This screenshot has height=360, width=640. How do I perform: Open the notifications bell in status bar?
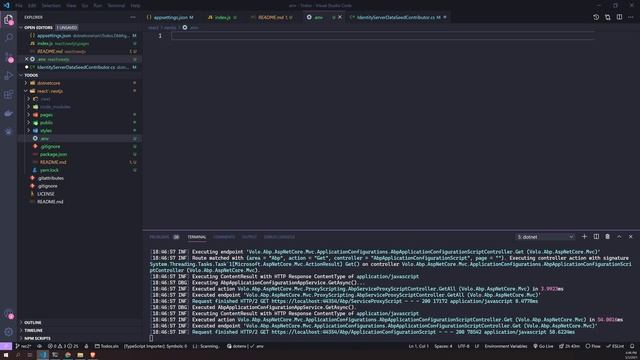point(632,346)
